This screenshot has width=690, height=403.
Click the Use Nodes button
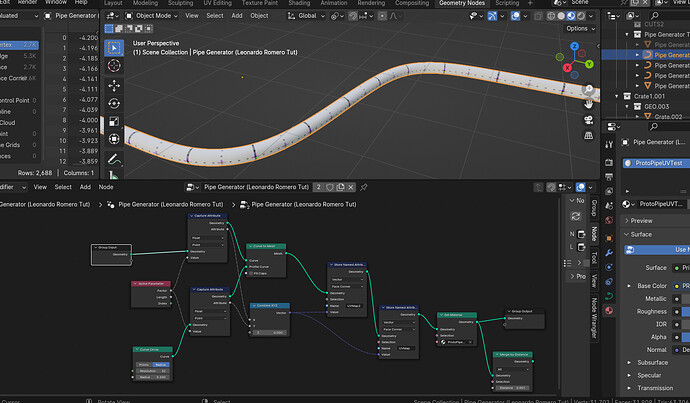(x=657, y=249)
